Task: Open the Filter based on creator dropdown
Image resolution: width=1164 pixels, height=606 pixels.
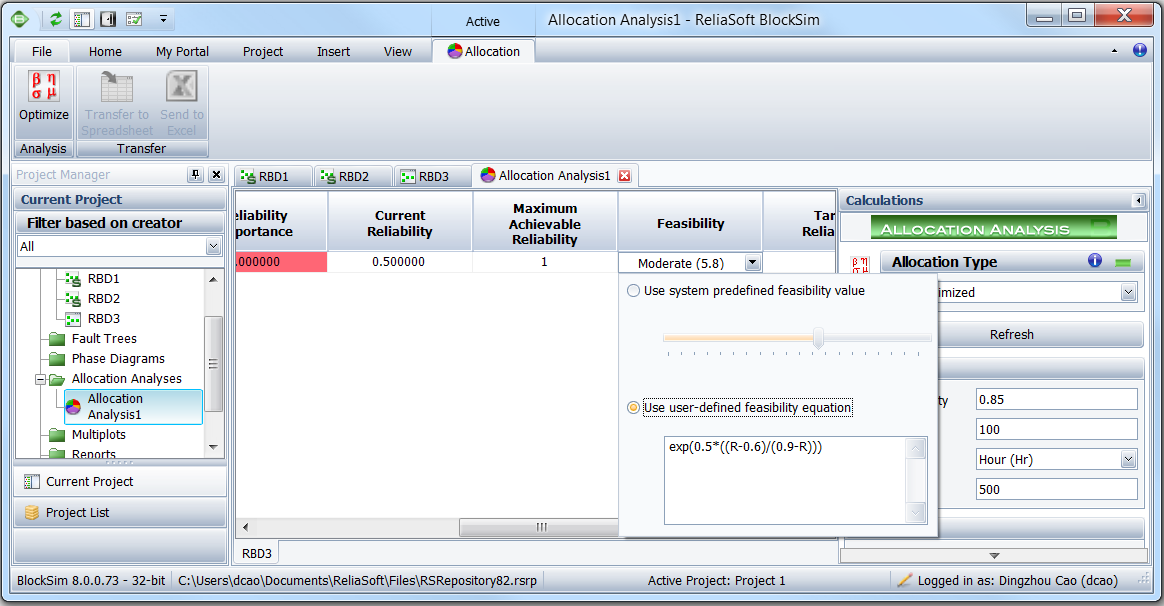Action: click(x=213, y=247)
